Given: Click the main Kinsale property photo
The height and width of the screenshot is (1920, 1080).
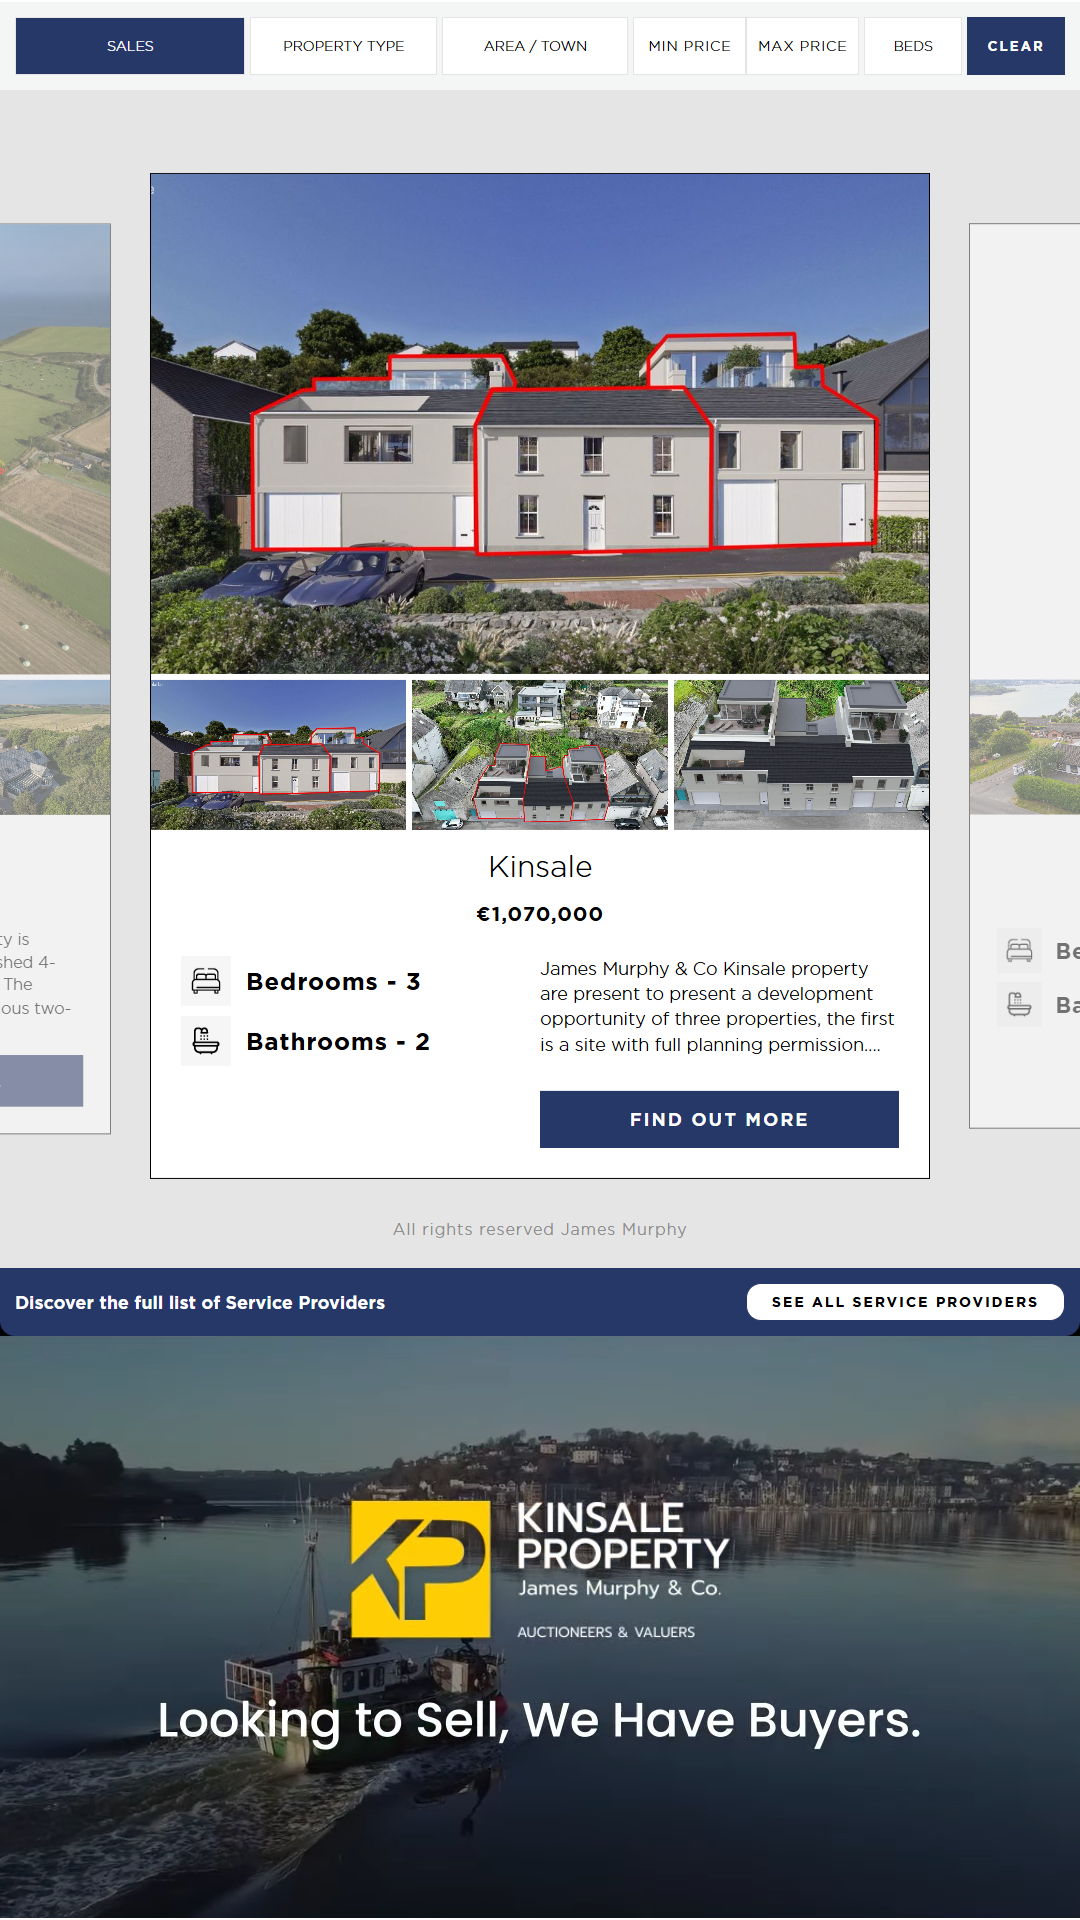Looking at the screenshot, I should tap(540, 424).
